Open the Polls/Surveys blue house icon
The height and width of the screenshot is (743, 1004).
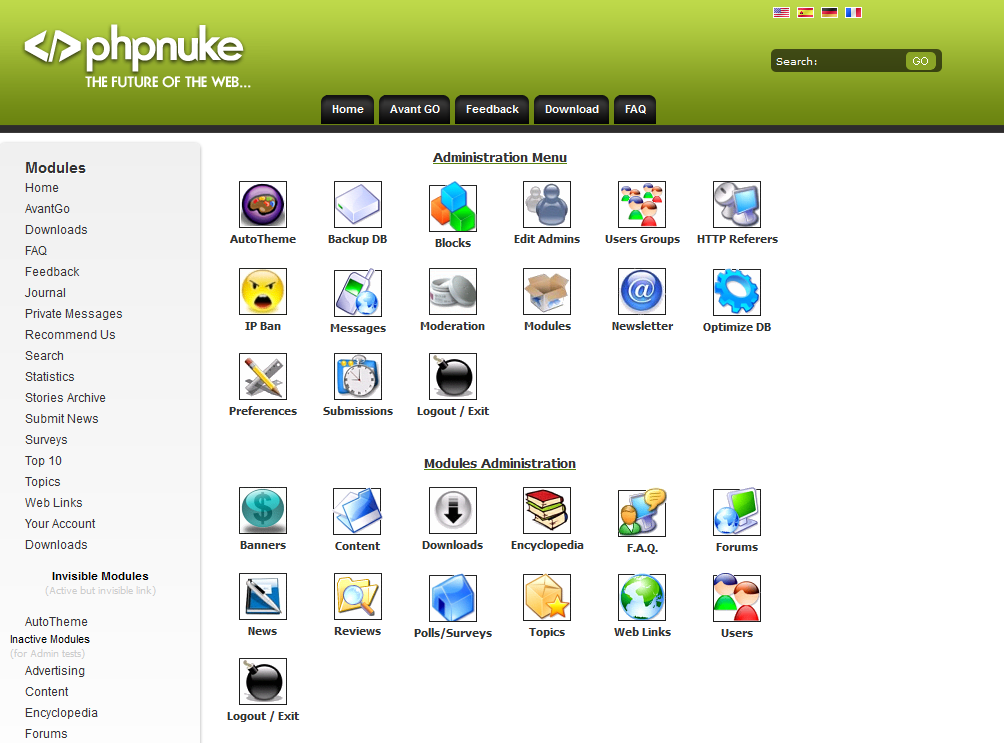point(453,598)
